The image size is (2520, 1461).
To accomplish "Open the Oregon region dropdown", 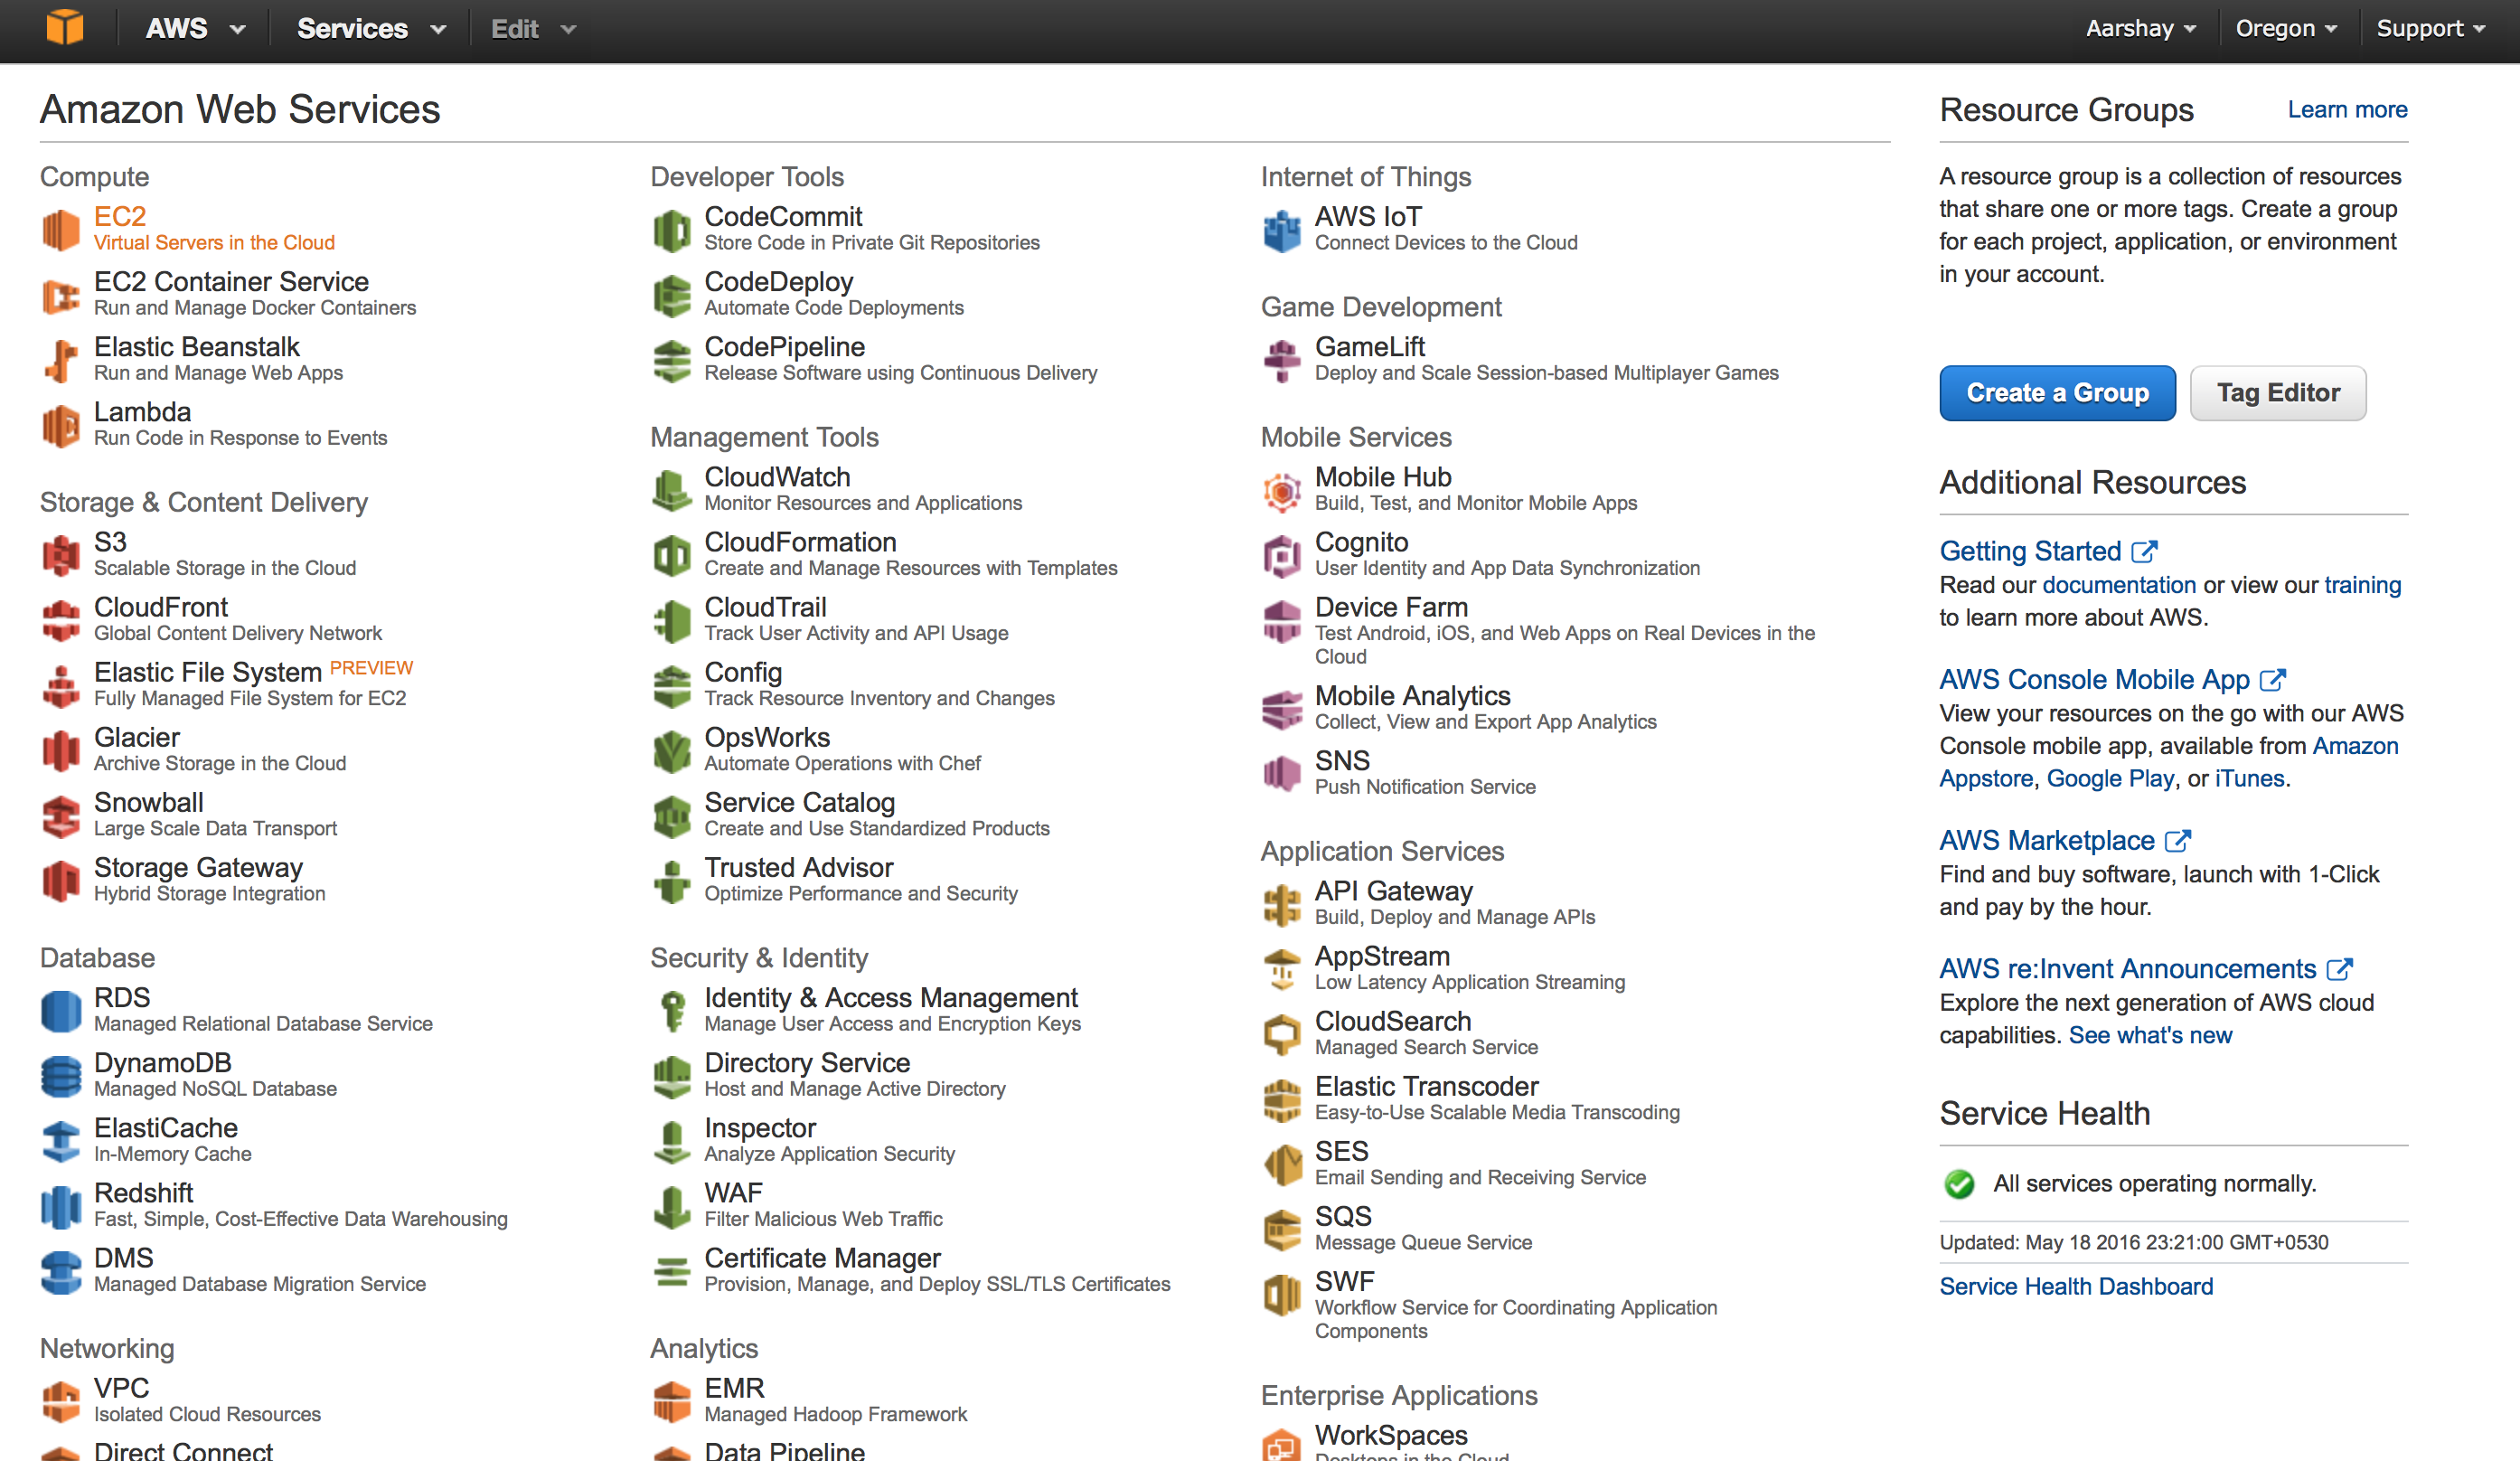I will (x=2285, y=28).
